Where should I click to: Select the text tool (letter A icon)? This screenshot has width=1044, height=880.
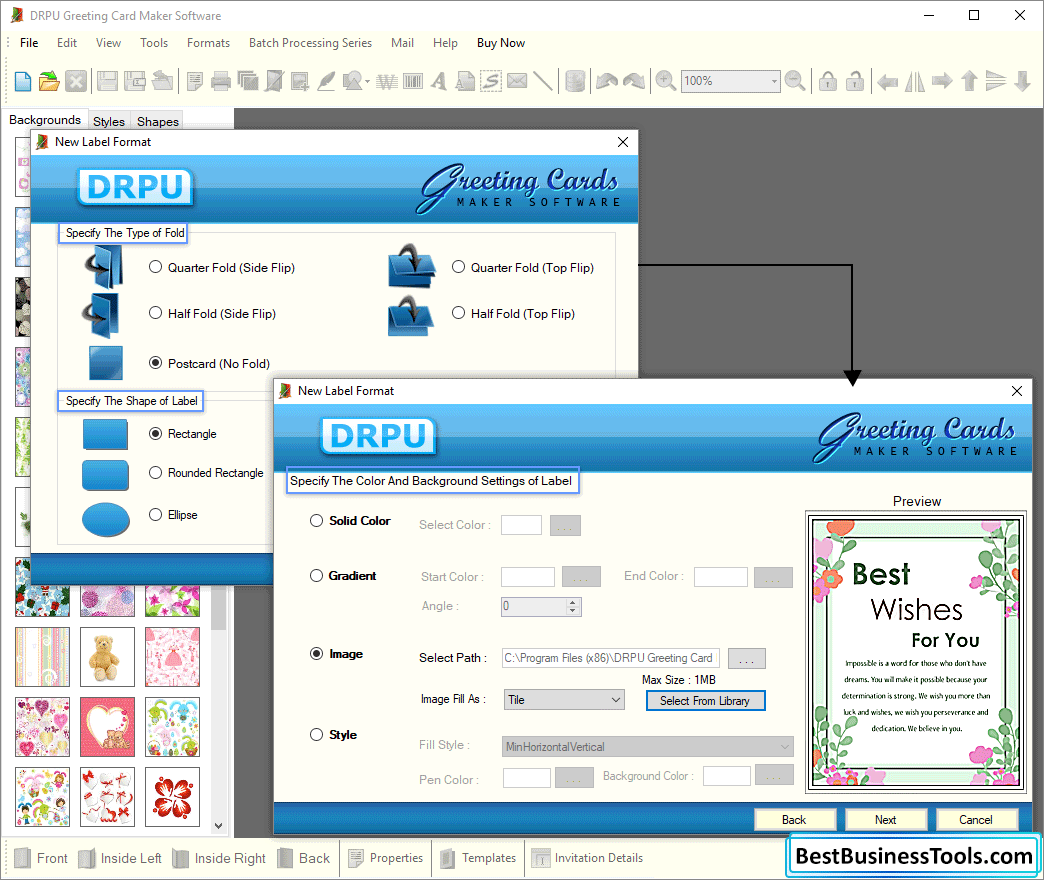[x=438, y=81]
